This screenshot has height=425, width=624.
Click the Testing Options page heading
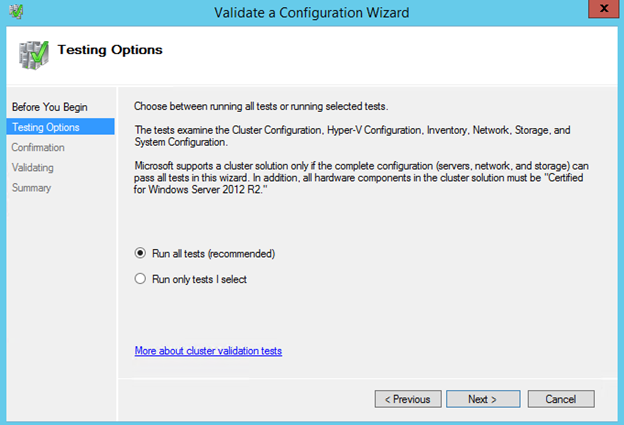(110, 49)
